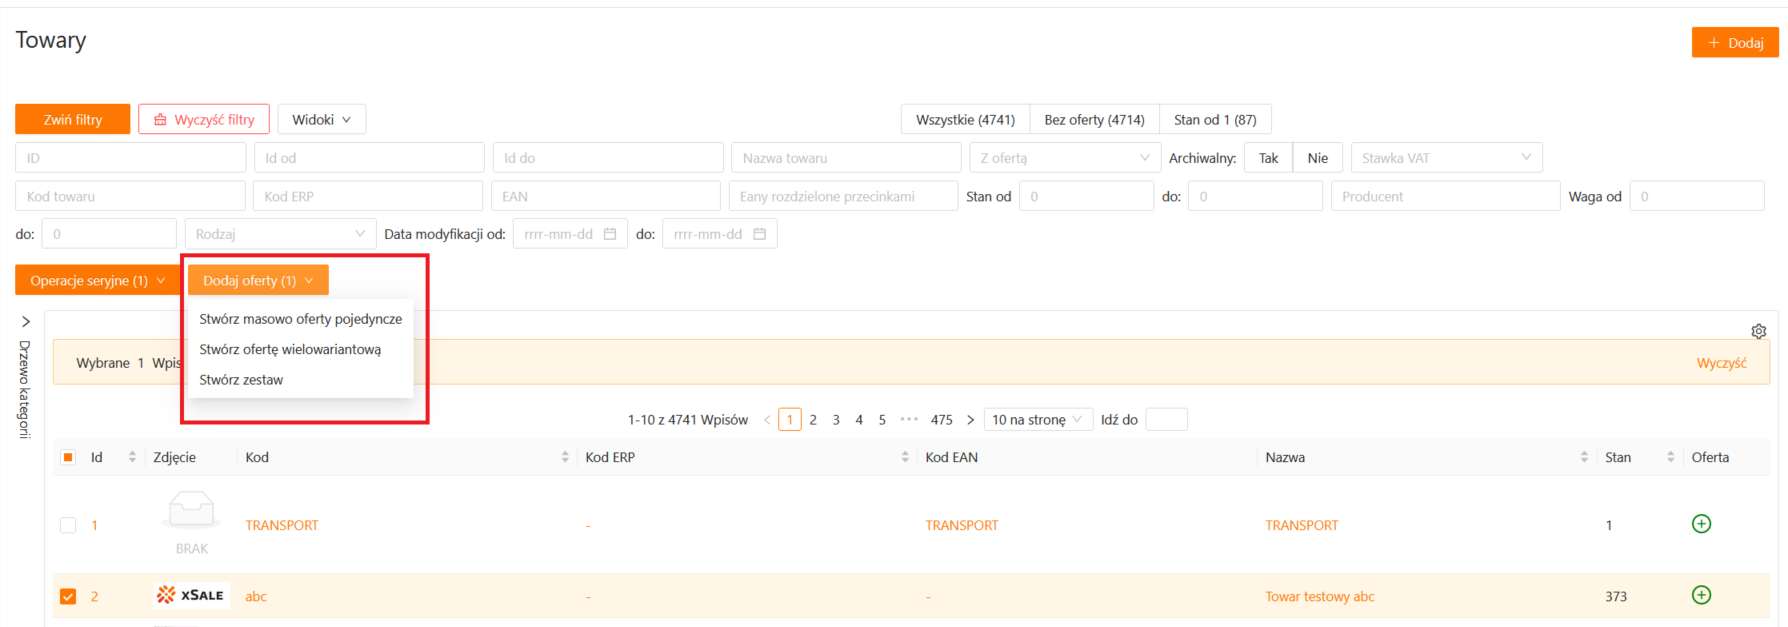Go to next page arrow
The width and height of the screenshot is (1788, 627).
pyautogui.click(x=970, y=420)
